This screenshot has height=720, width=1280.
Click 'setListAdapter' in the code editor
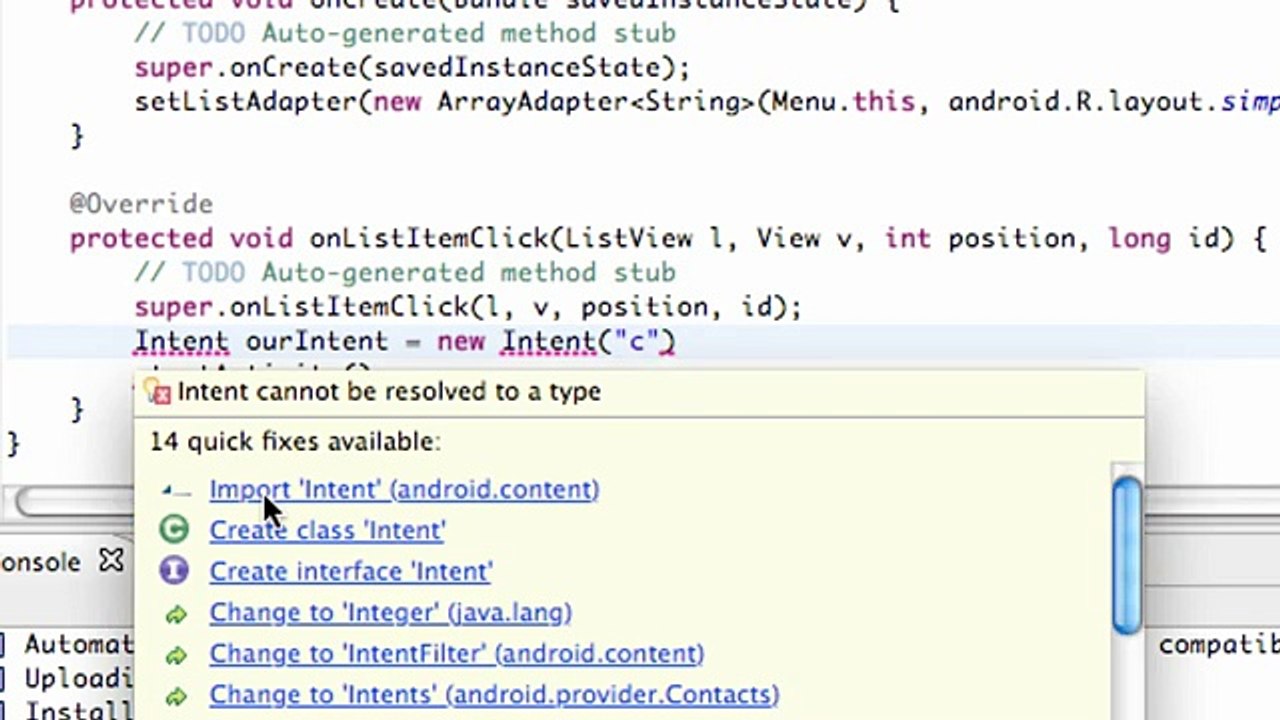pos(246,102)
